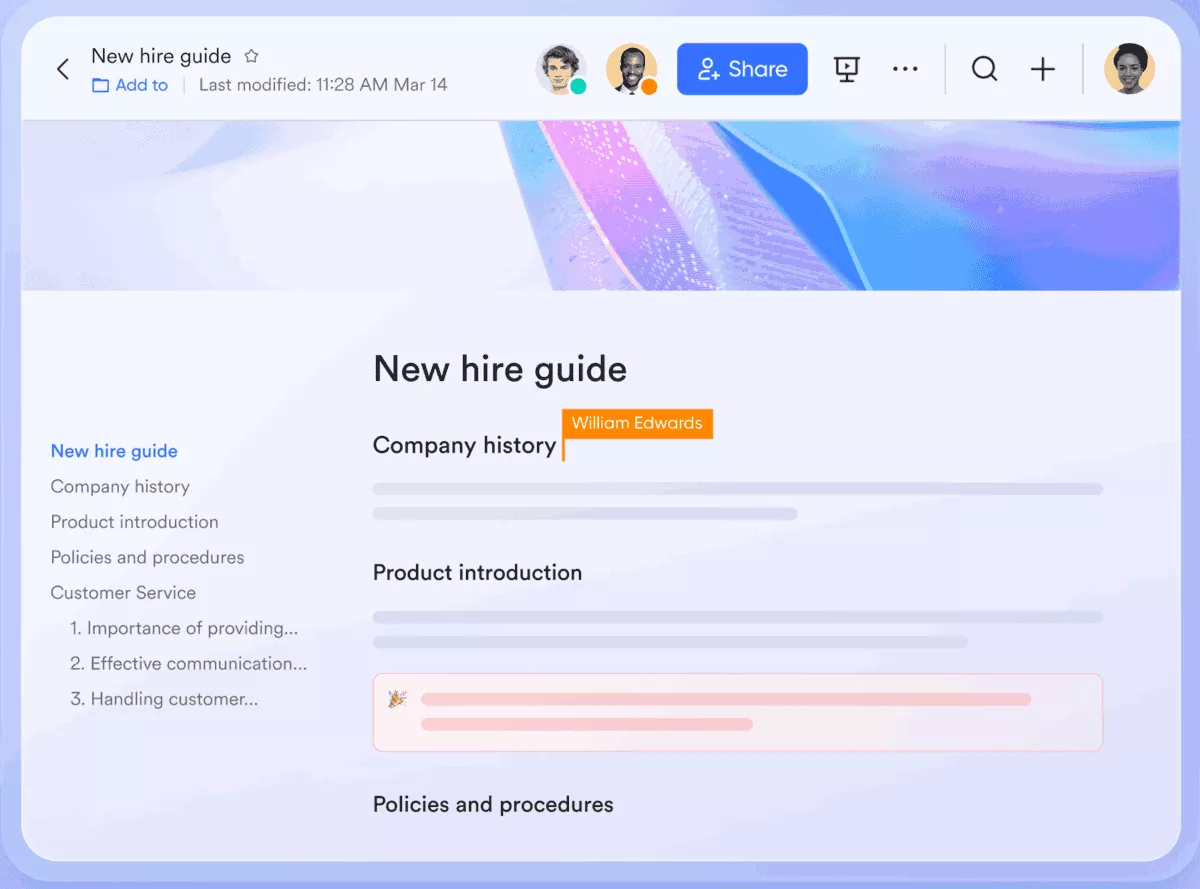Open your profile avatar at top right

coord(1130,68)
